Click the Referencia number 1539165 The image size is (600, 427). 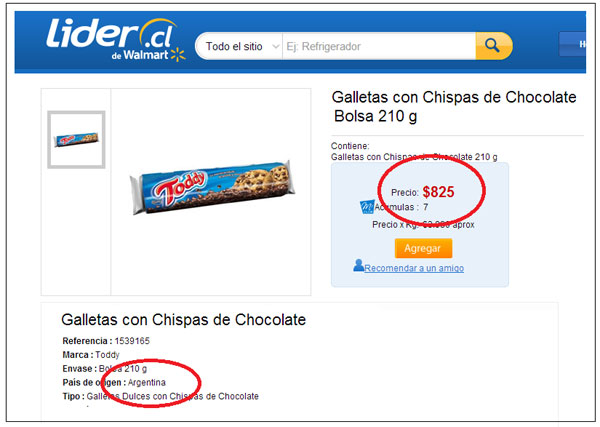[132, 341]
